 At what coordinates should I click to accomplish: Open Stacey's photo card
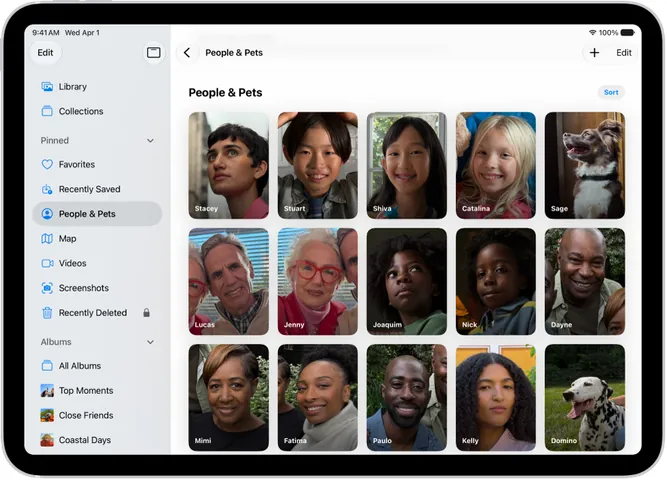pyautogui.click(x=229, y=166)
